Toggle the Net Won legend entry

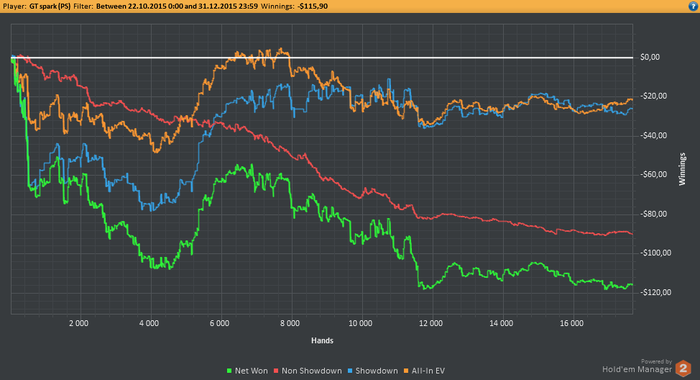(247, 371)
